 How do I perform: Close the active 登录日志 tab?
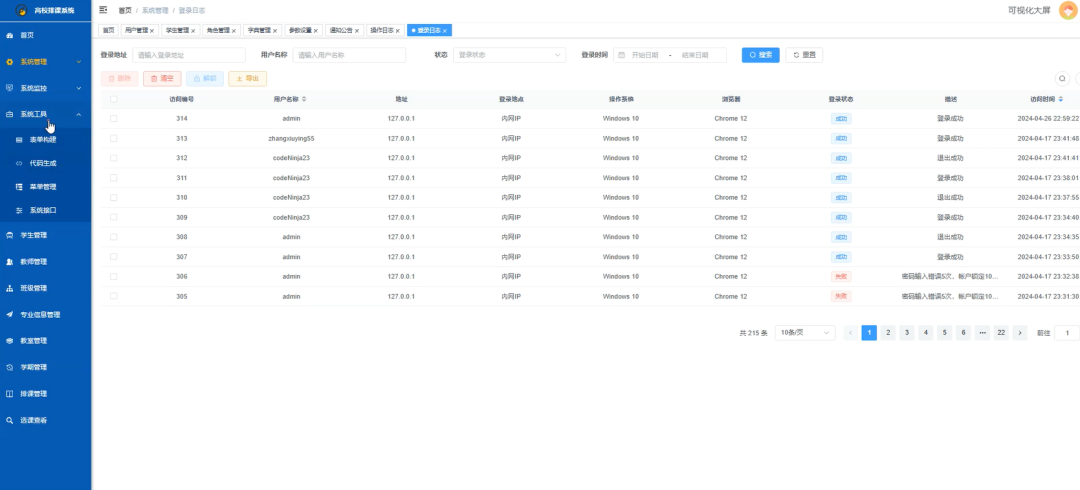(x=445, y=31)
